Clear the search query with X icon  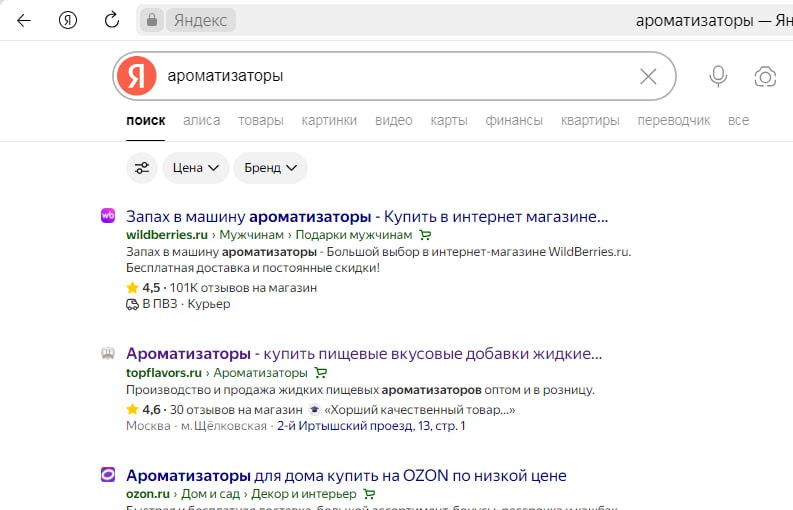(x=648, y=77)
